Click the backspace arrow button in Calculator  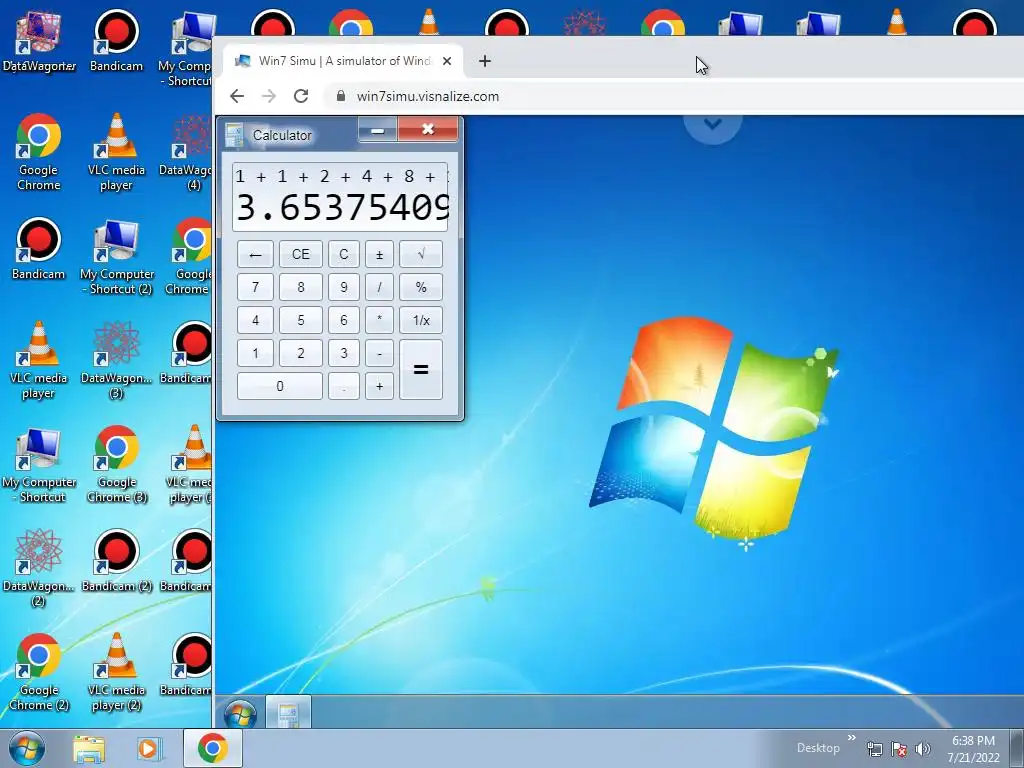click(x=255, y=254)
